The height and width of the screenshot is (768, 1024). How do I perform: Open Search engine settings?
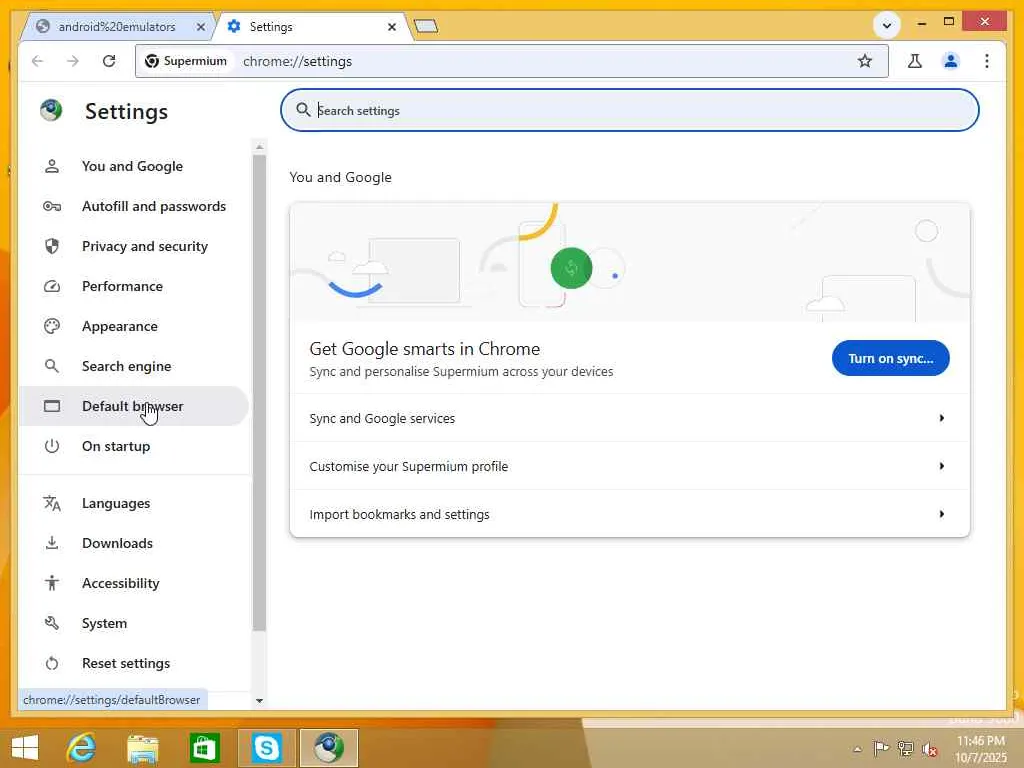[x=134, y=366]
